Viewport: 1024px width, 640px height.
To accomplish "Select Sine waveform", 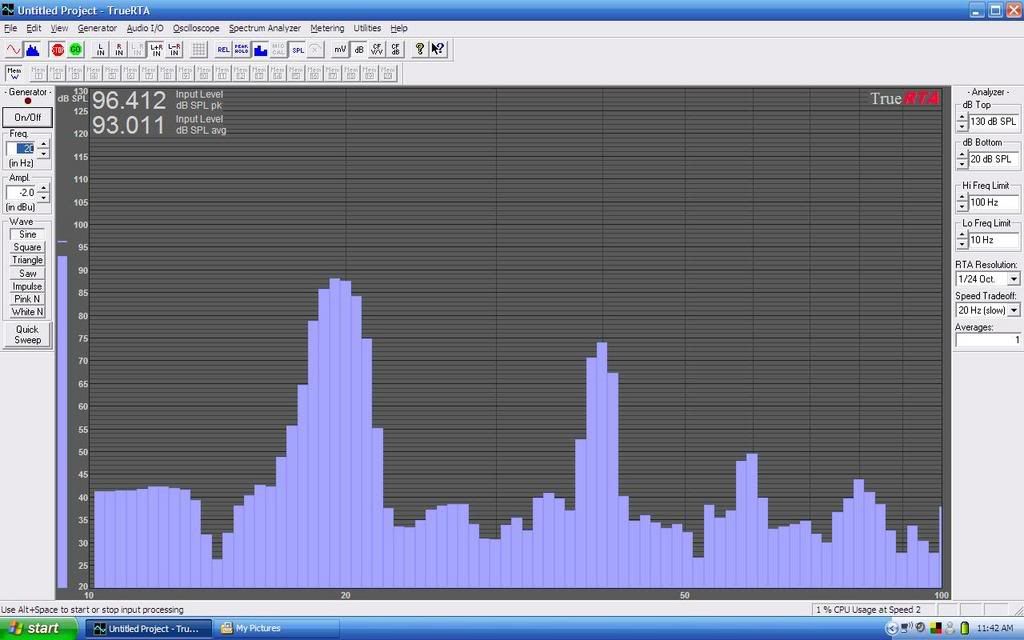I will [27, 234].
